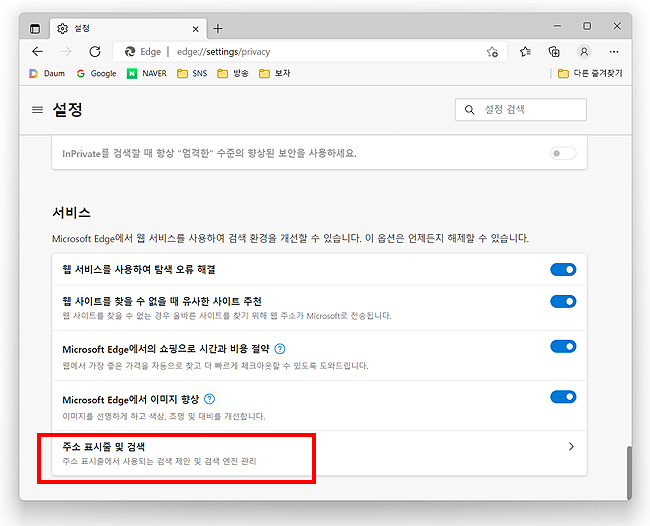Toggle 쇼핑으로 시간과 비용 절약 switch

click(563, 346)
